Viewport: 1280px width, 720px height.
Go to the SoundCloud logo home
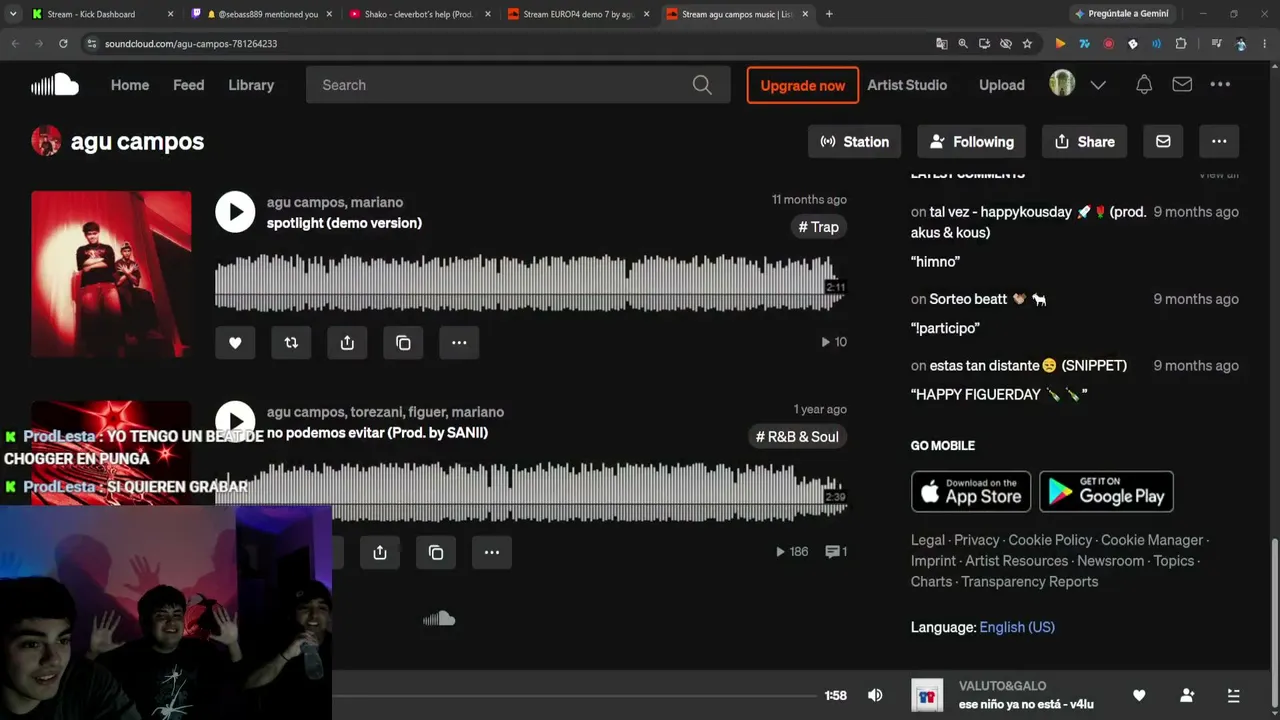55,85
